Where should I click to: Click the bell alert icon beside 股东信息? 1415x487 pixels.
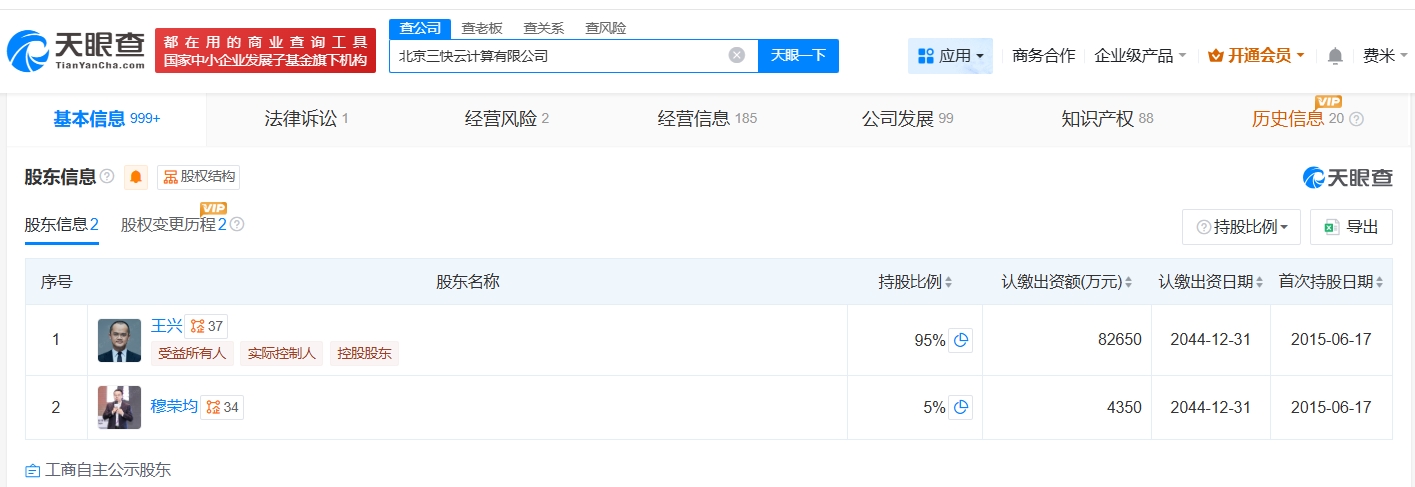pyautogui.click(x=136, y=177)
